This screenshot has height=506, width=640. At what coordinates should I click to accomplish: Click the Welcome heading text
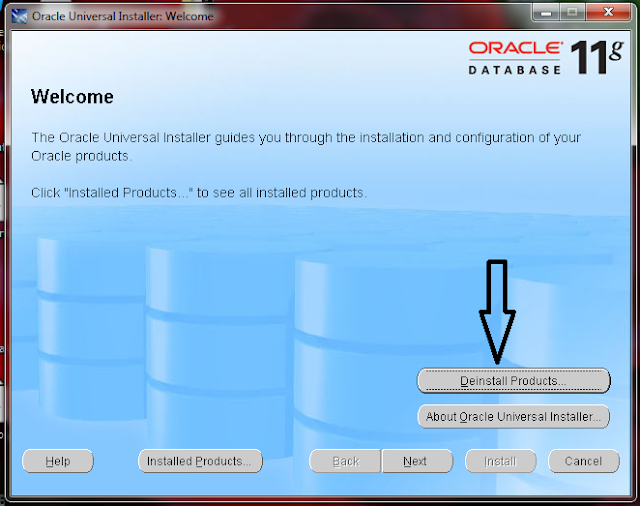pos(72,97)
